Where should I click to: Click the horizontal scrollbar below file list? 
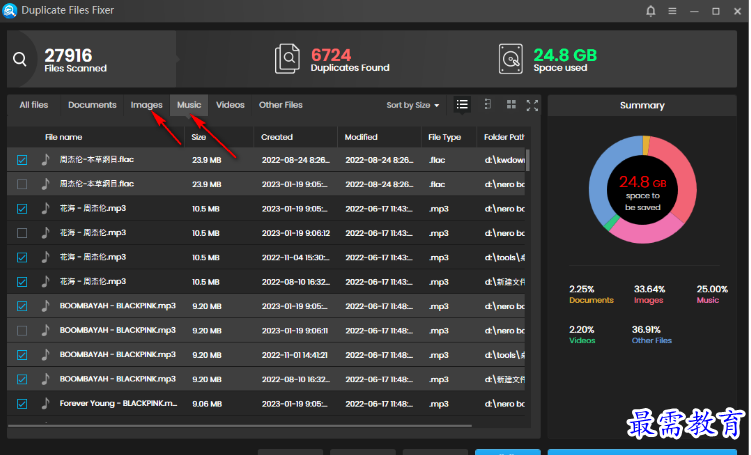239,425
